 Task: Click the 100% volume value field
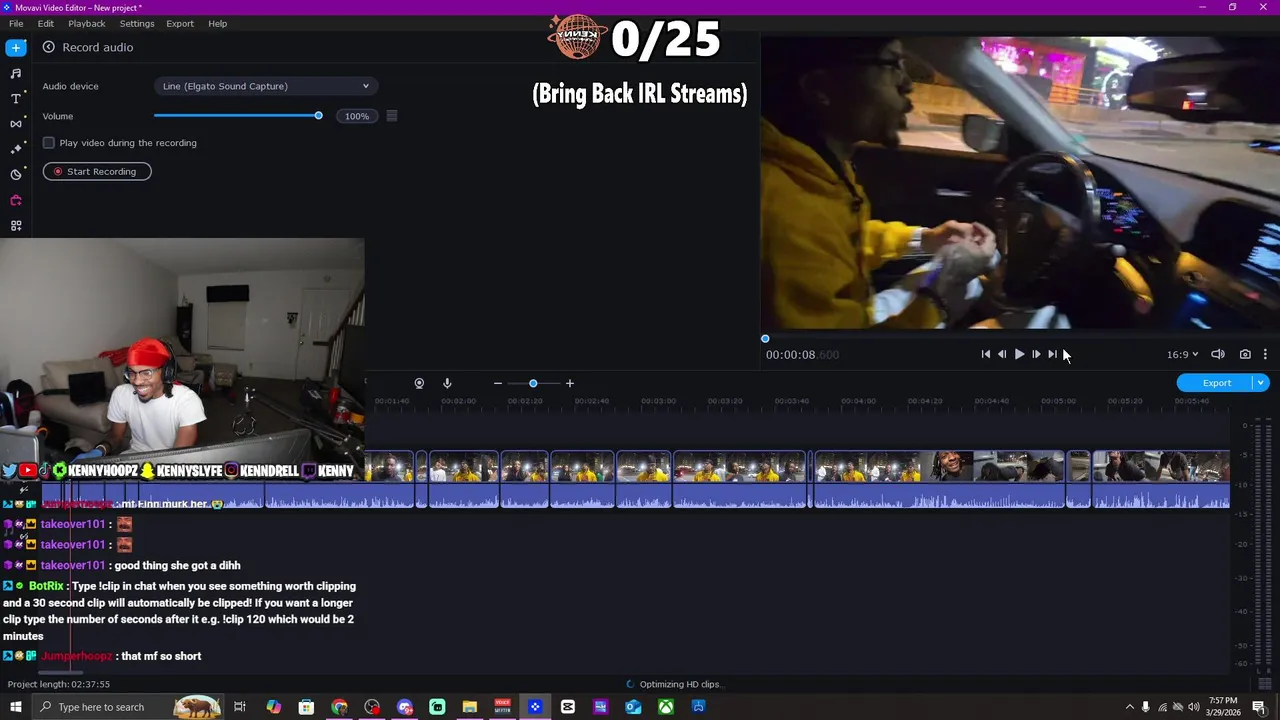[x=357, y=116]
